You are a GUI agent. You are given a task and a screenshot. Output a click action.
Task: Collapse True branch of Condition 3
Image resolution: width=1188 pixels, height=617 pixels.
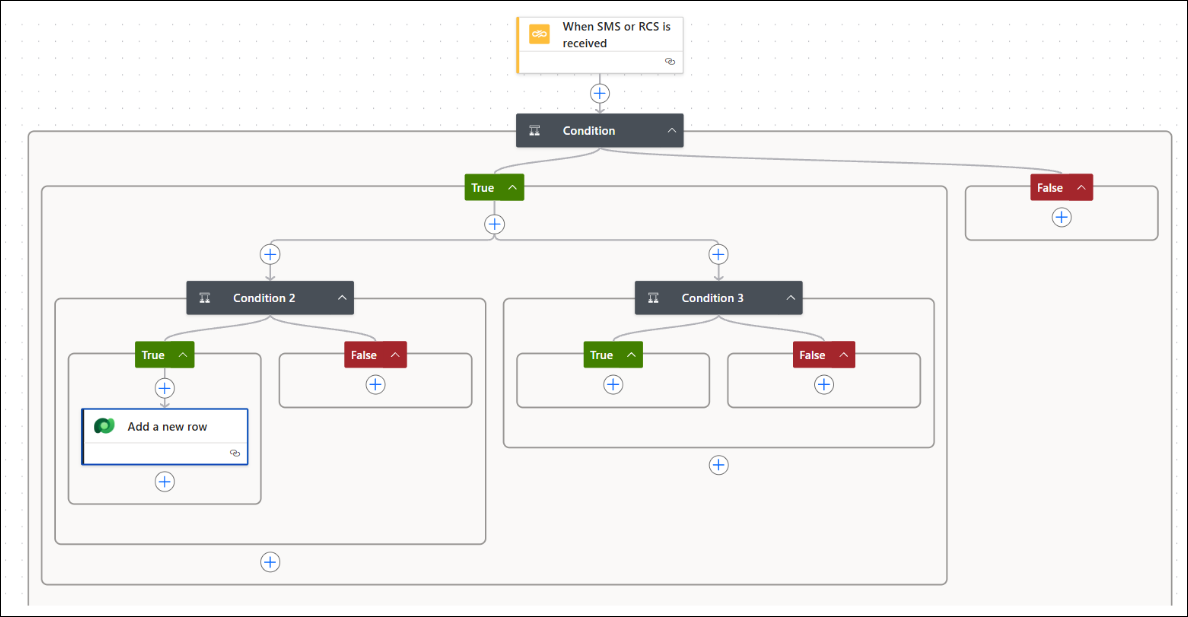631,355
